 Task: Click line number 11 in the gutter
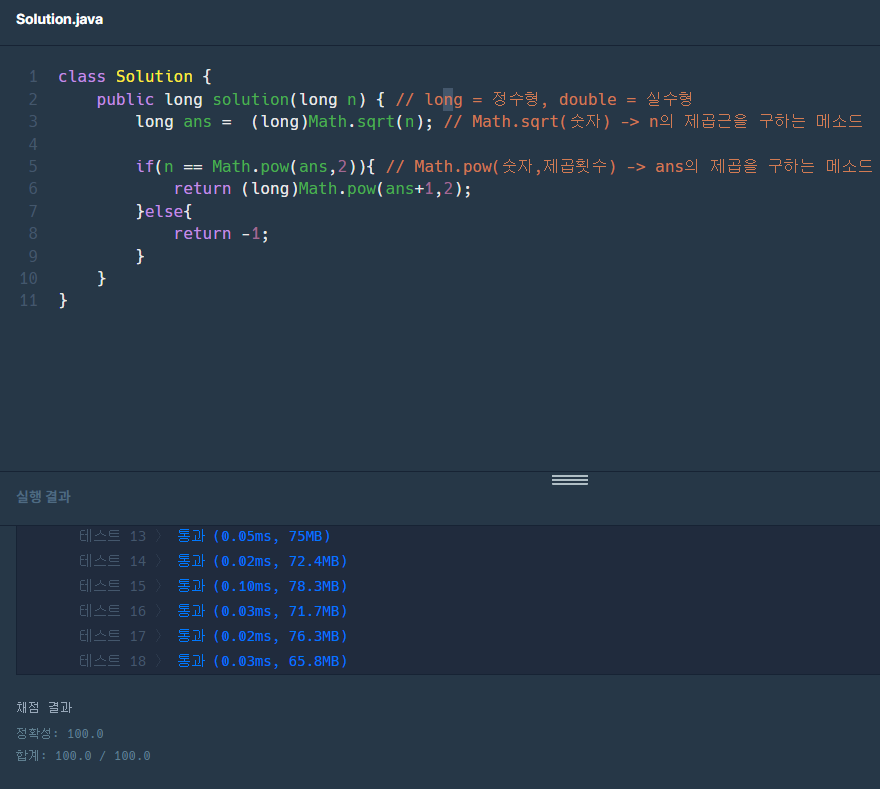(x=29, y=301)
